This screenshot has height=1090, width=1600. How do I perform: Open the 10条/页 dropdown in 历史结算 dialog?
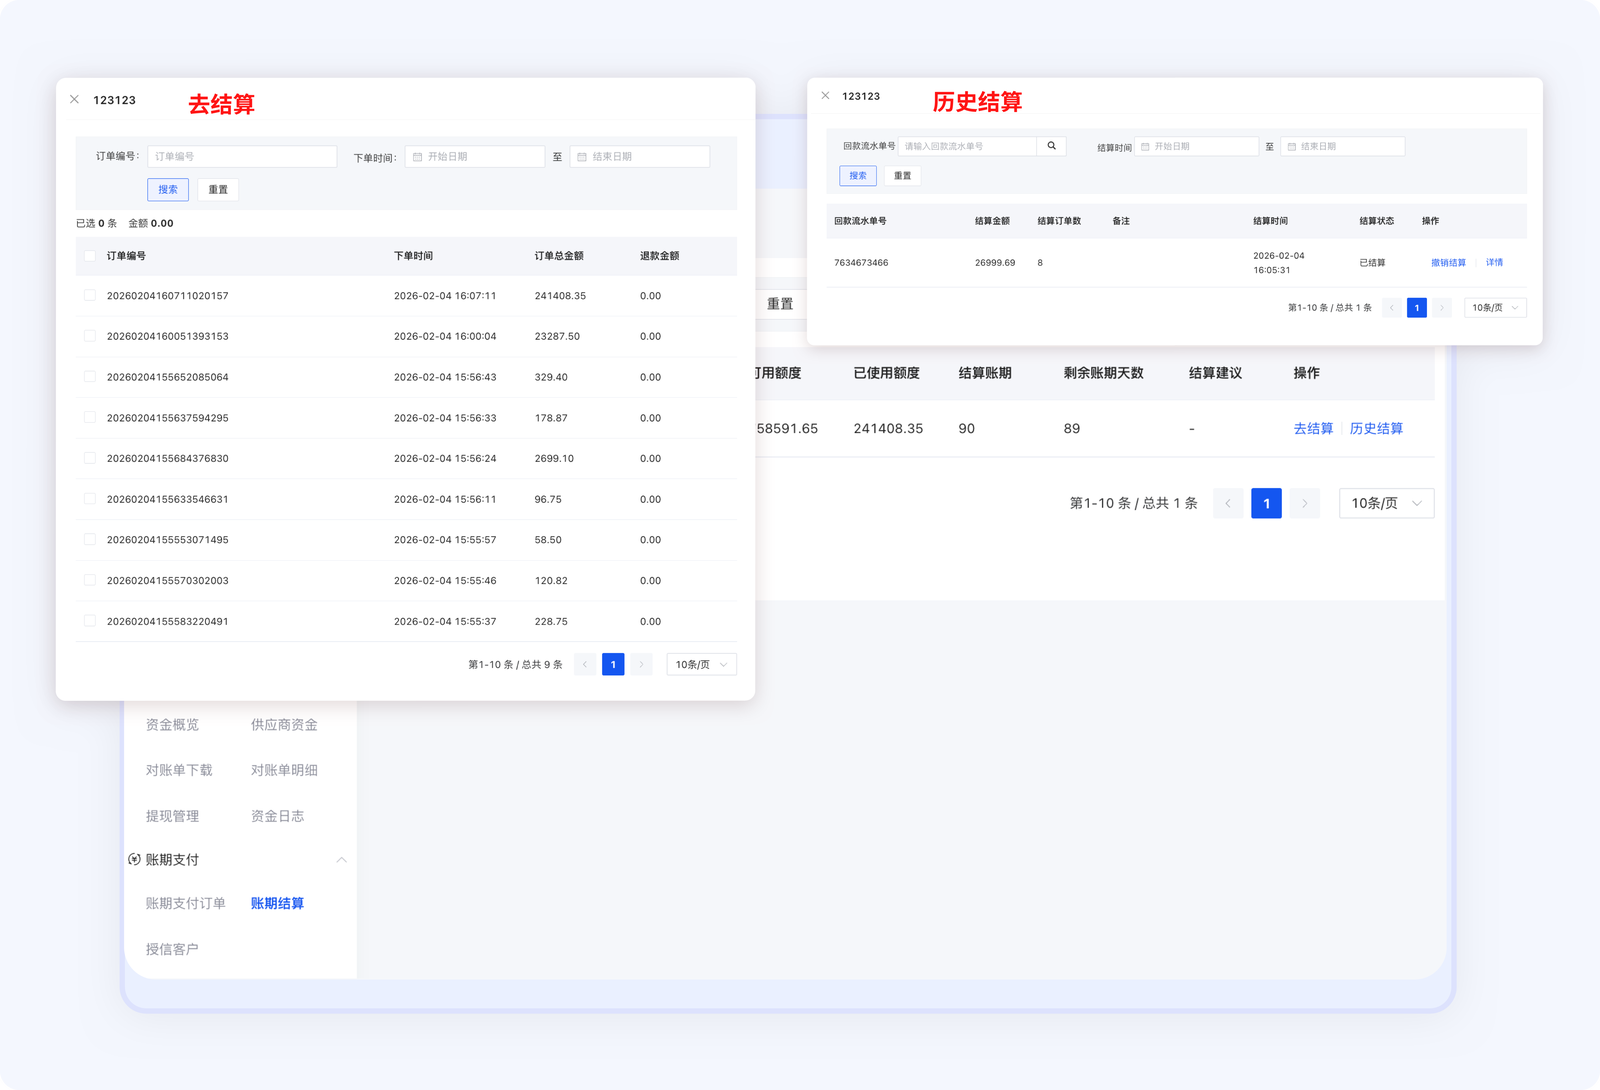1495,308
